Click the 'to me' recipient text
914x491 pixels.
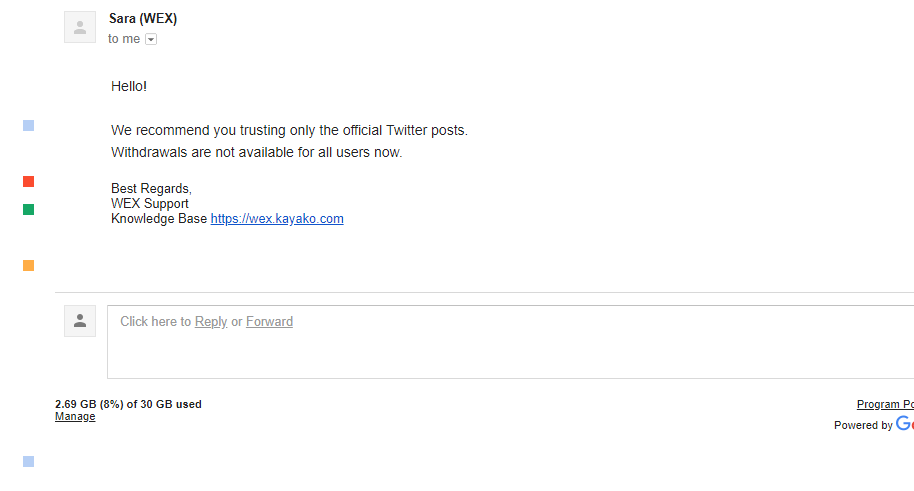click(x=124, y=39)
